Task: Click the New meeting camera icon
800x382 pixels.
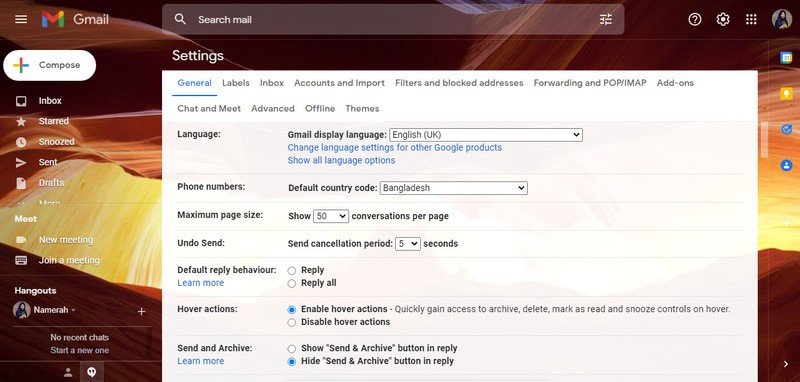Action: [x=21, y=240]
